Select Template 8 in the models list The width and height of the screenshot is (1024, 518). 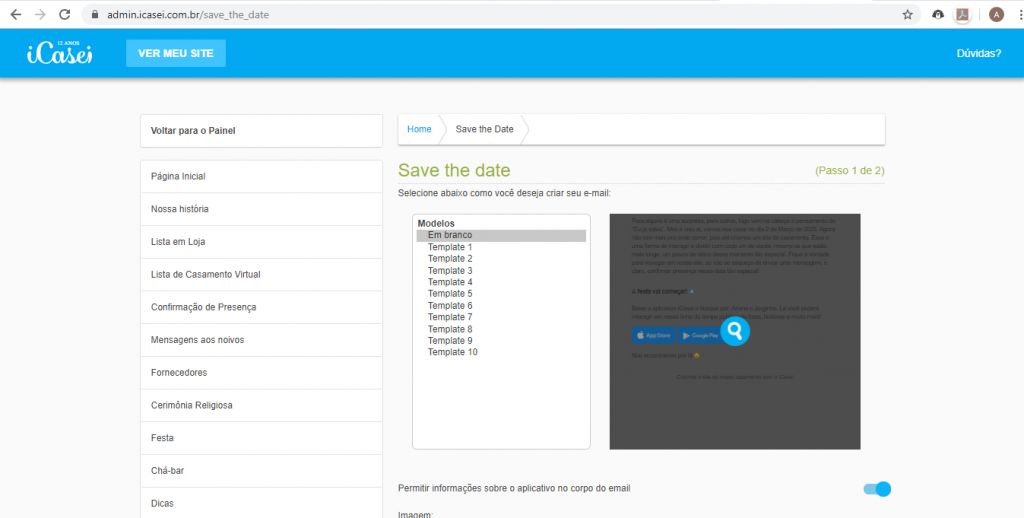click(501, 329)
